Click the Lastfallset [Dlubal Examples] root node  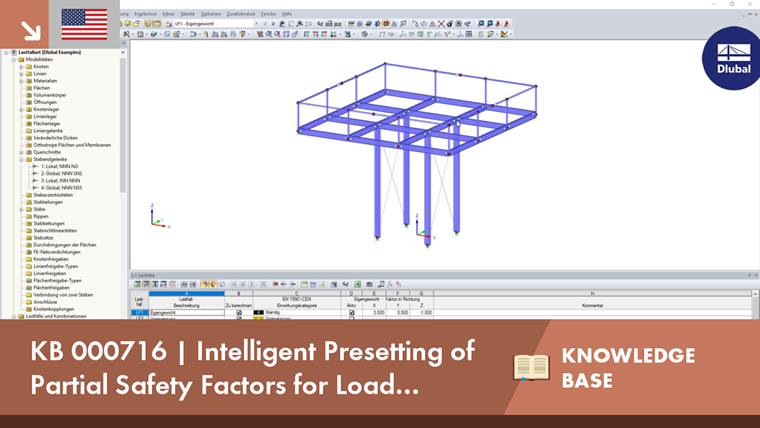coord(49,52)
